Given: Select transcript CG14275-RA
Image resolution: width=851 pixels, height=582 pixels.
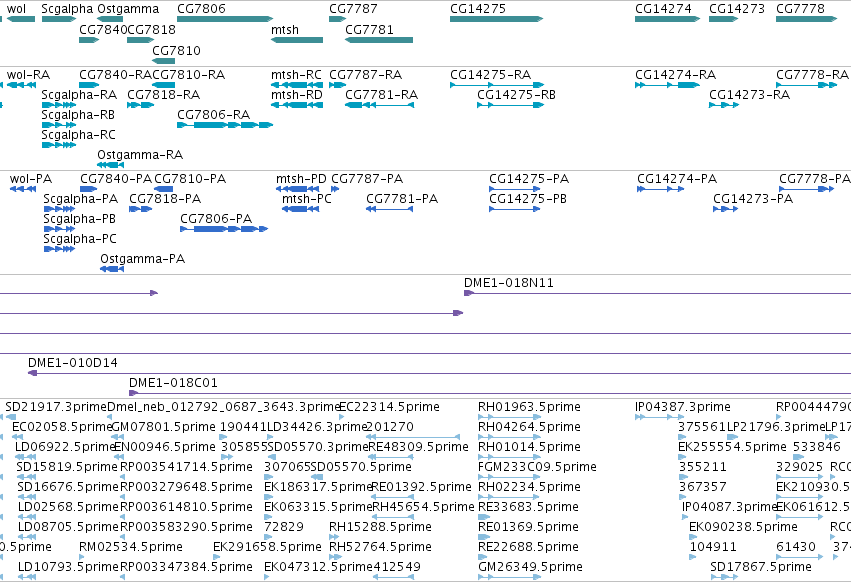Looking at the screenshot, I should [490, 75].
